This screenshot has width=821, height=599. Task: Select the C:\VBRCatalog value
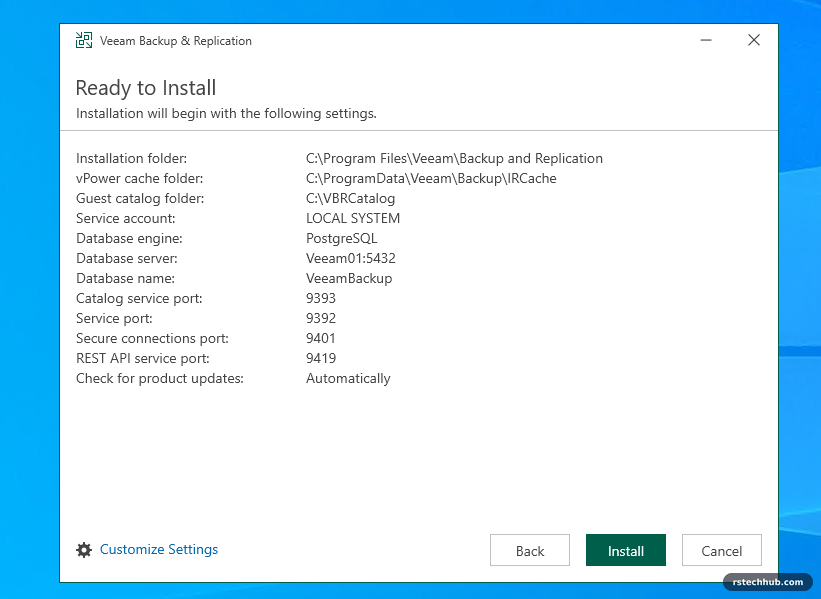pos(350,198)
